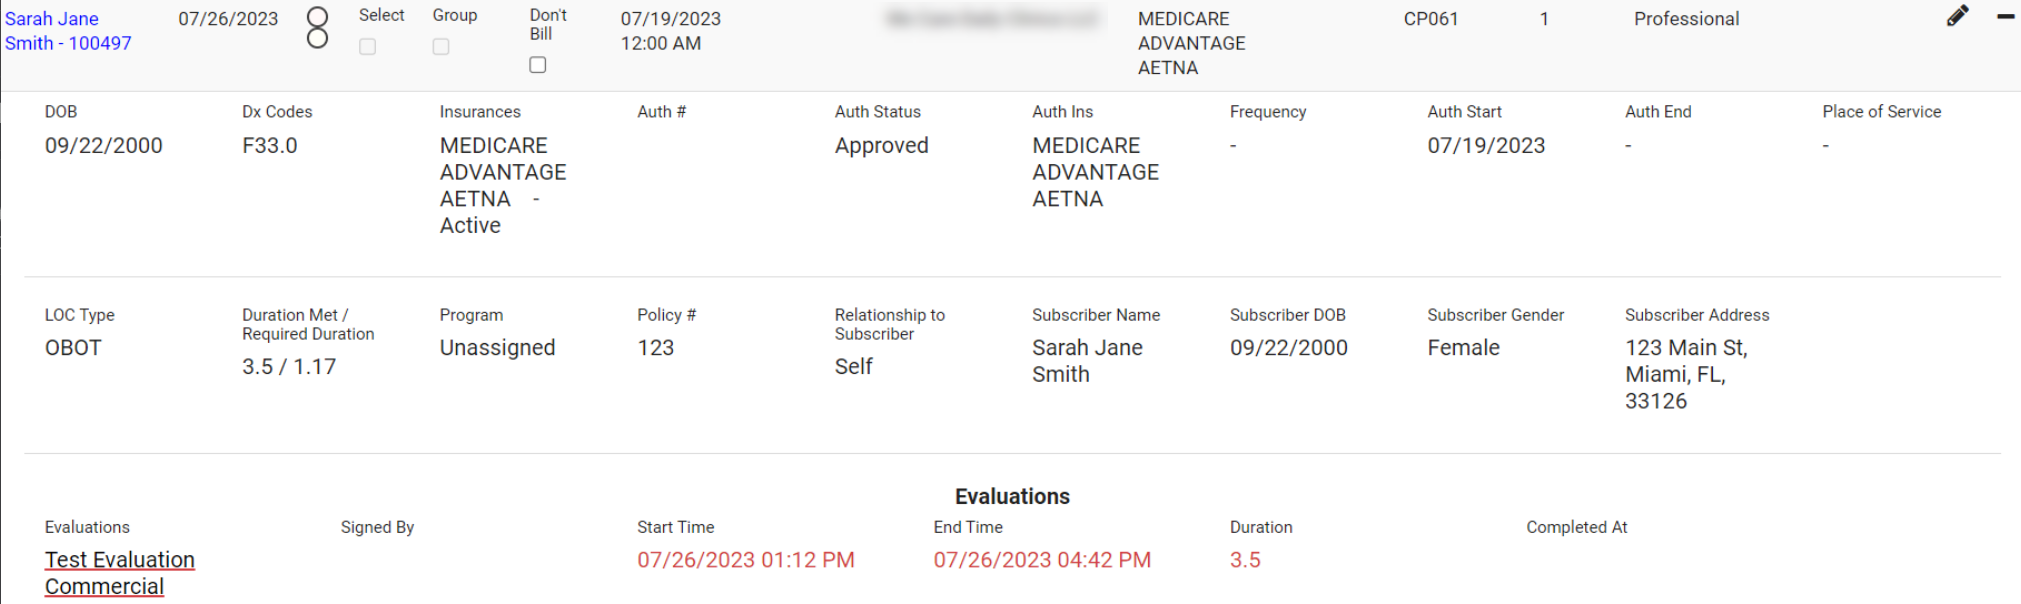This screenshot has width=2021, height=604.
Task: Click the Unassigned program value
Action: 497,348
